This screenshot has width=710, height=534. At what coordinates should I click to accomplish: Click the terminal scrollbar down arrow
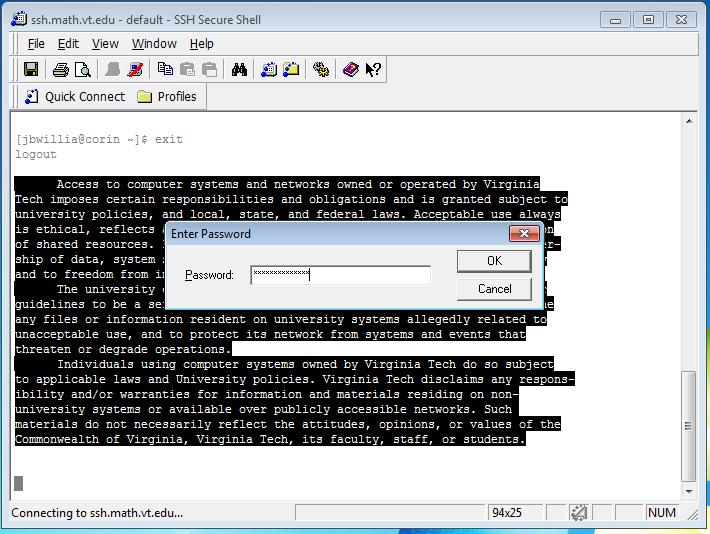point(689,491)
